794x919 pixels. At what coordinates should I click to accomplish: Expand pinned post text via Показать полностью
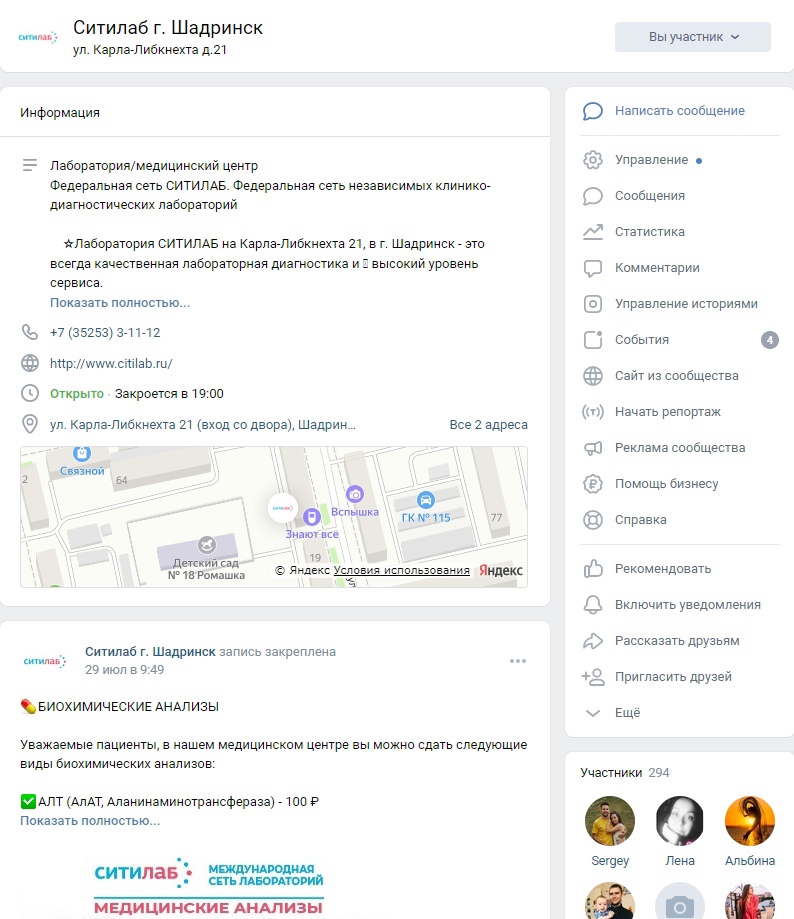point(90,821)
